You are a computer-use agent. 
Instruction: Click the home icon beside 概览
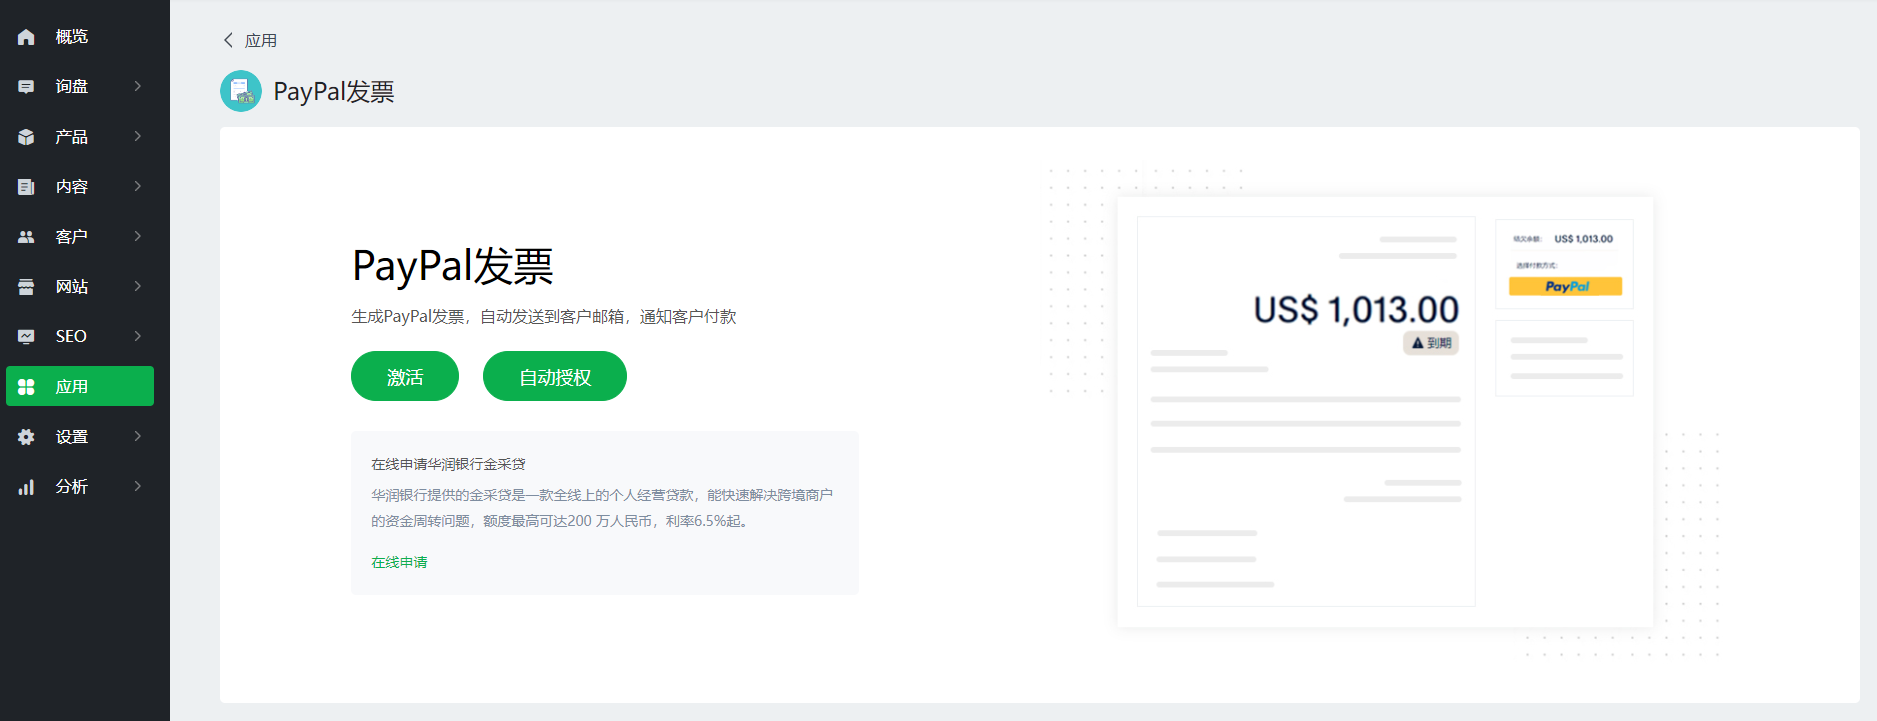tap(26, 37)
